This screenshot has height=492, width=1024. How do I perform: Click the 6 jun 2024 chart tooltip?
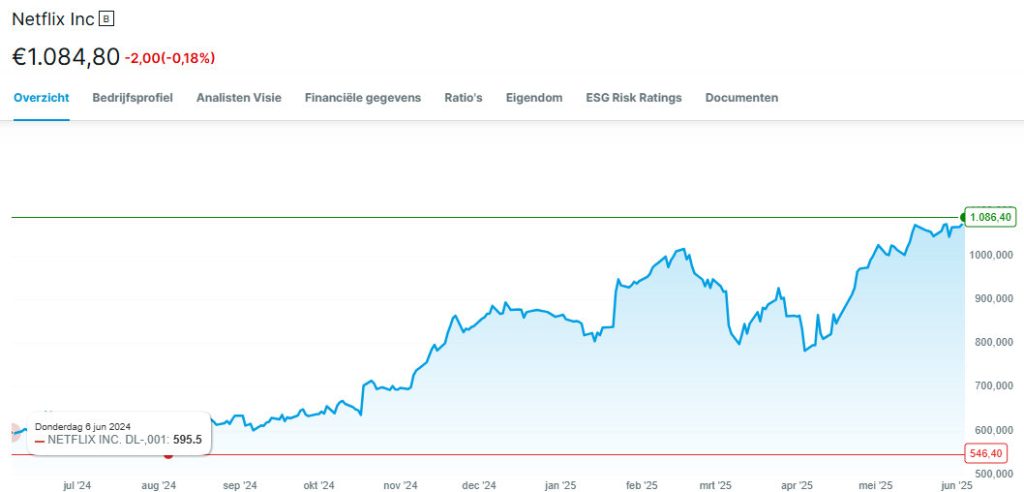(118, 433)
